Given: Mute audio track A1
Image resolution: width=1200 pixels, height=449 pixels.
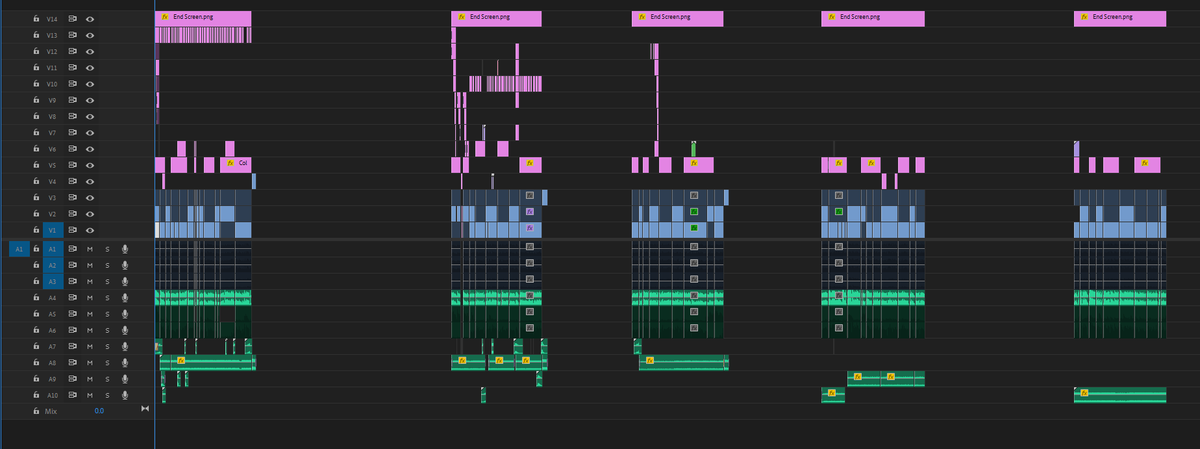Looking at the screenshot, I should click(x=89, y=248).
